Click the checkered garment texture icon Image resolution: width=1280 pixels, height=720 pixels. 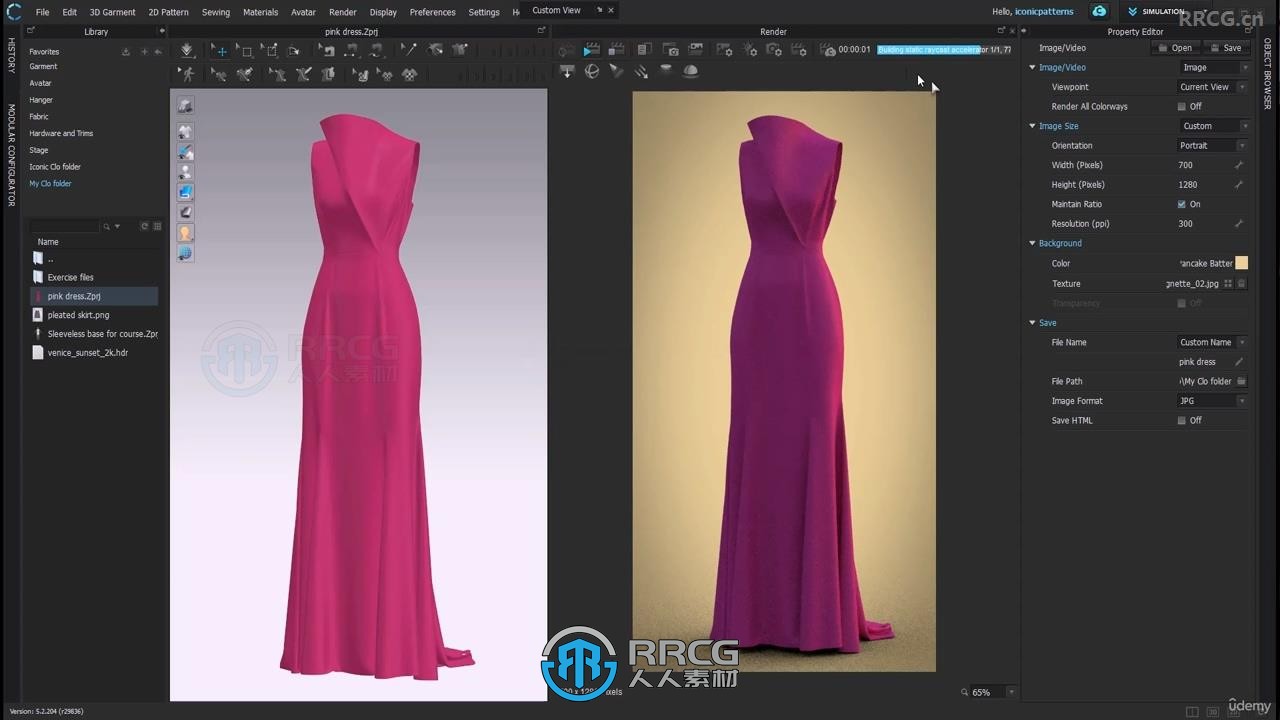tap(410, 74)
